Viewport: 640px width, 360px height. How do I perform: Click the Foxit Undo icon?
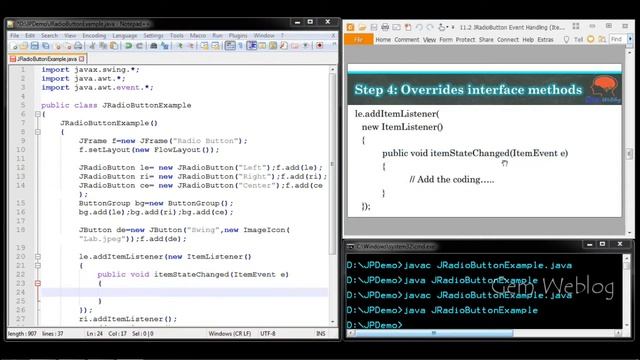419,27
